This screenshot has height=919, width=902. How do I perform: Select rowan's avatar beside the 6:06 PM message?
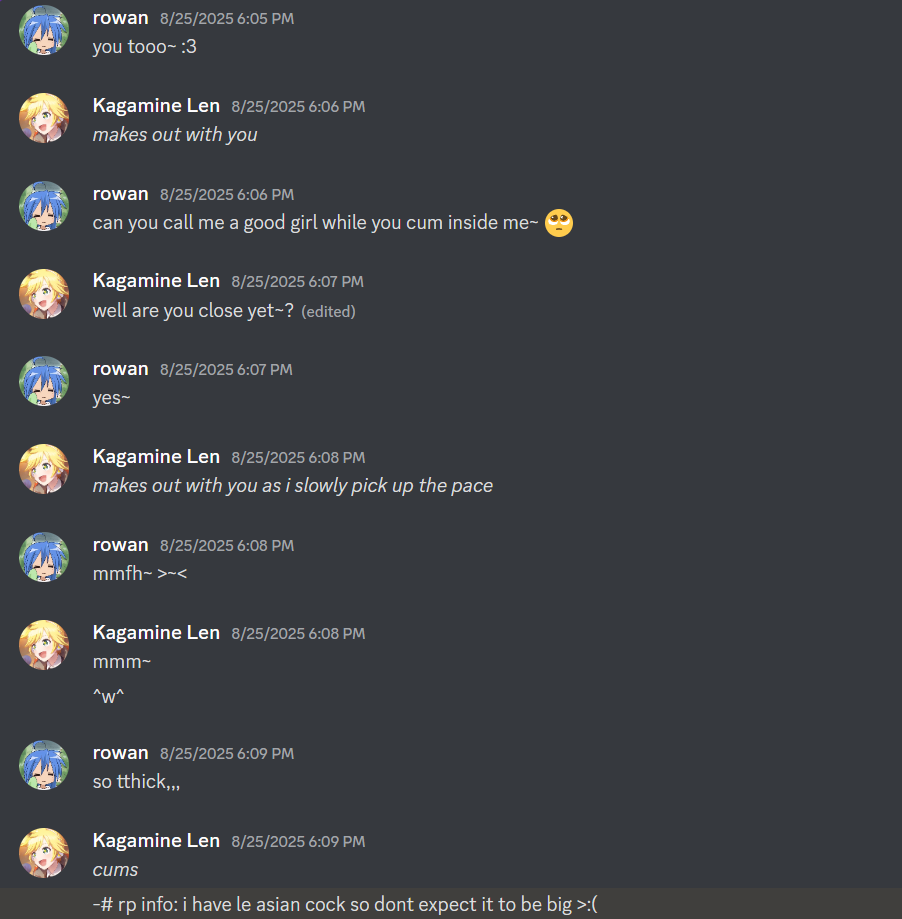[44, 206]
